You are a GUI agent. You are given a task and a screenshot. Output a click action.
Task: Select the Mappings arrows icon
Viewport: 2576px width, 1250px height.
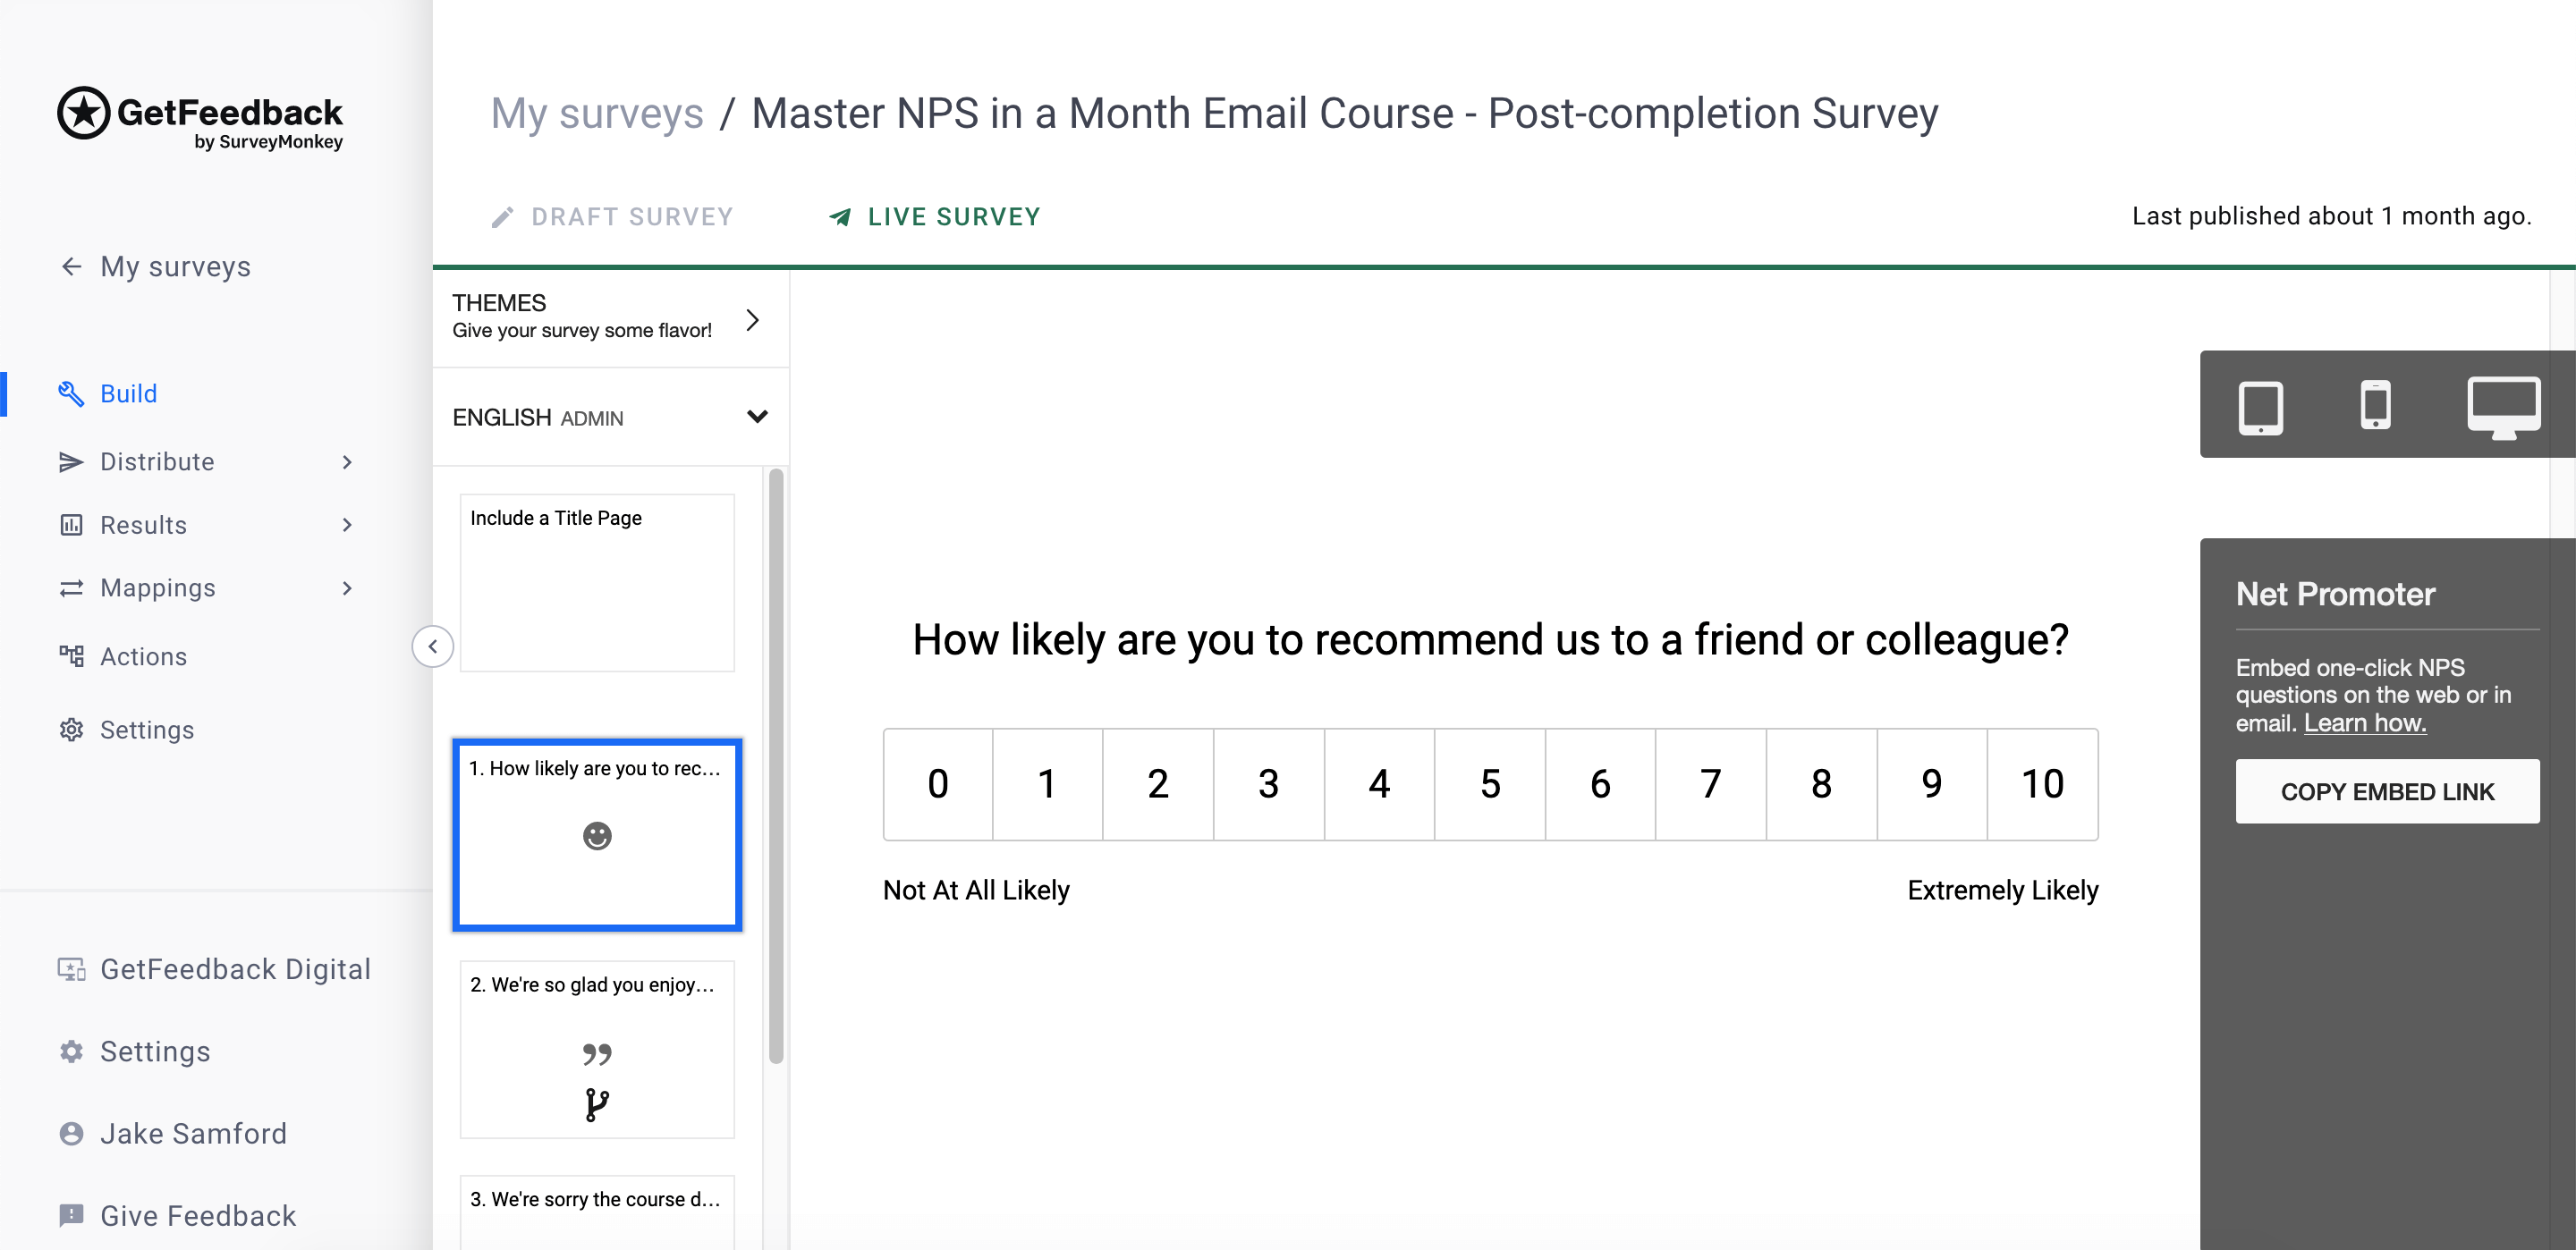click(x=70, y=588)
